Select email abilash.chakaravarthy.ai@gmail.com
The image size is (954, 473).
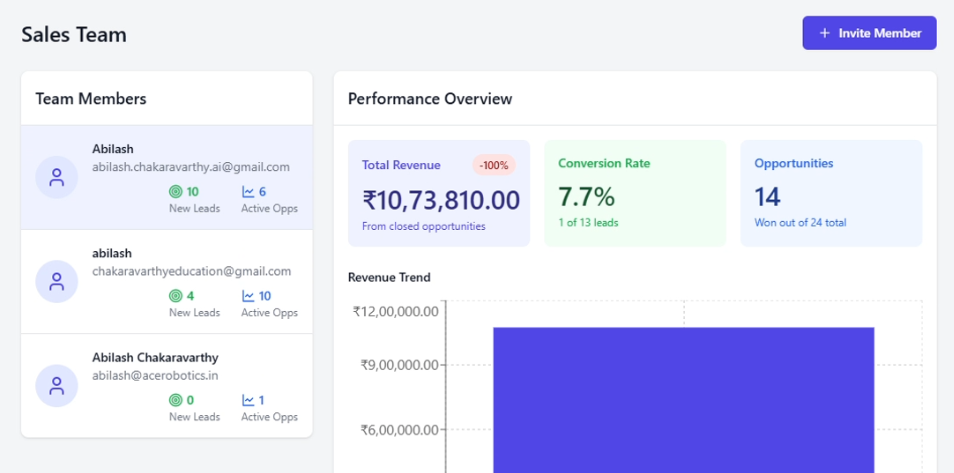[191, 167]
